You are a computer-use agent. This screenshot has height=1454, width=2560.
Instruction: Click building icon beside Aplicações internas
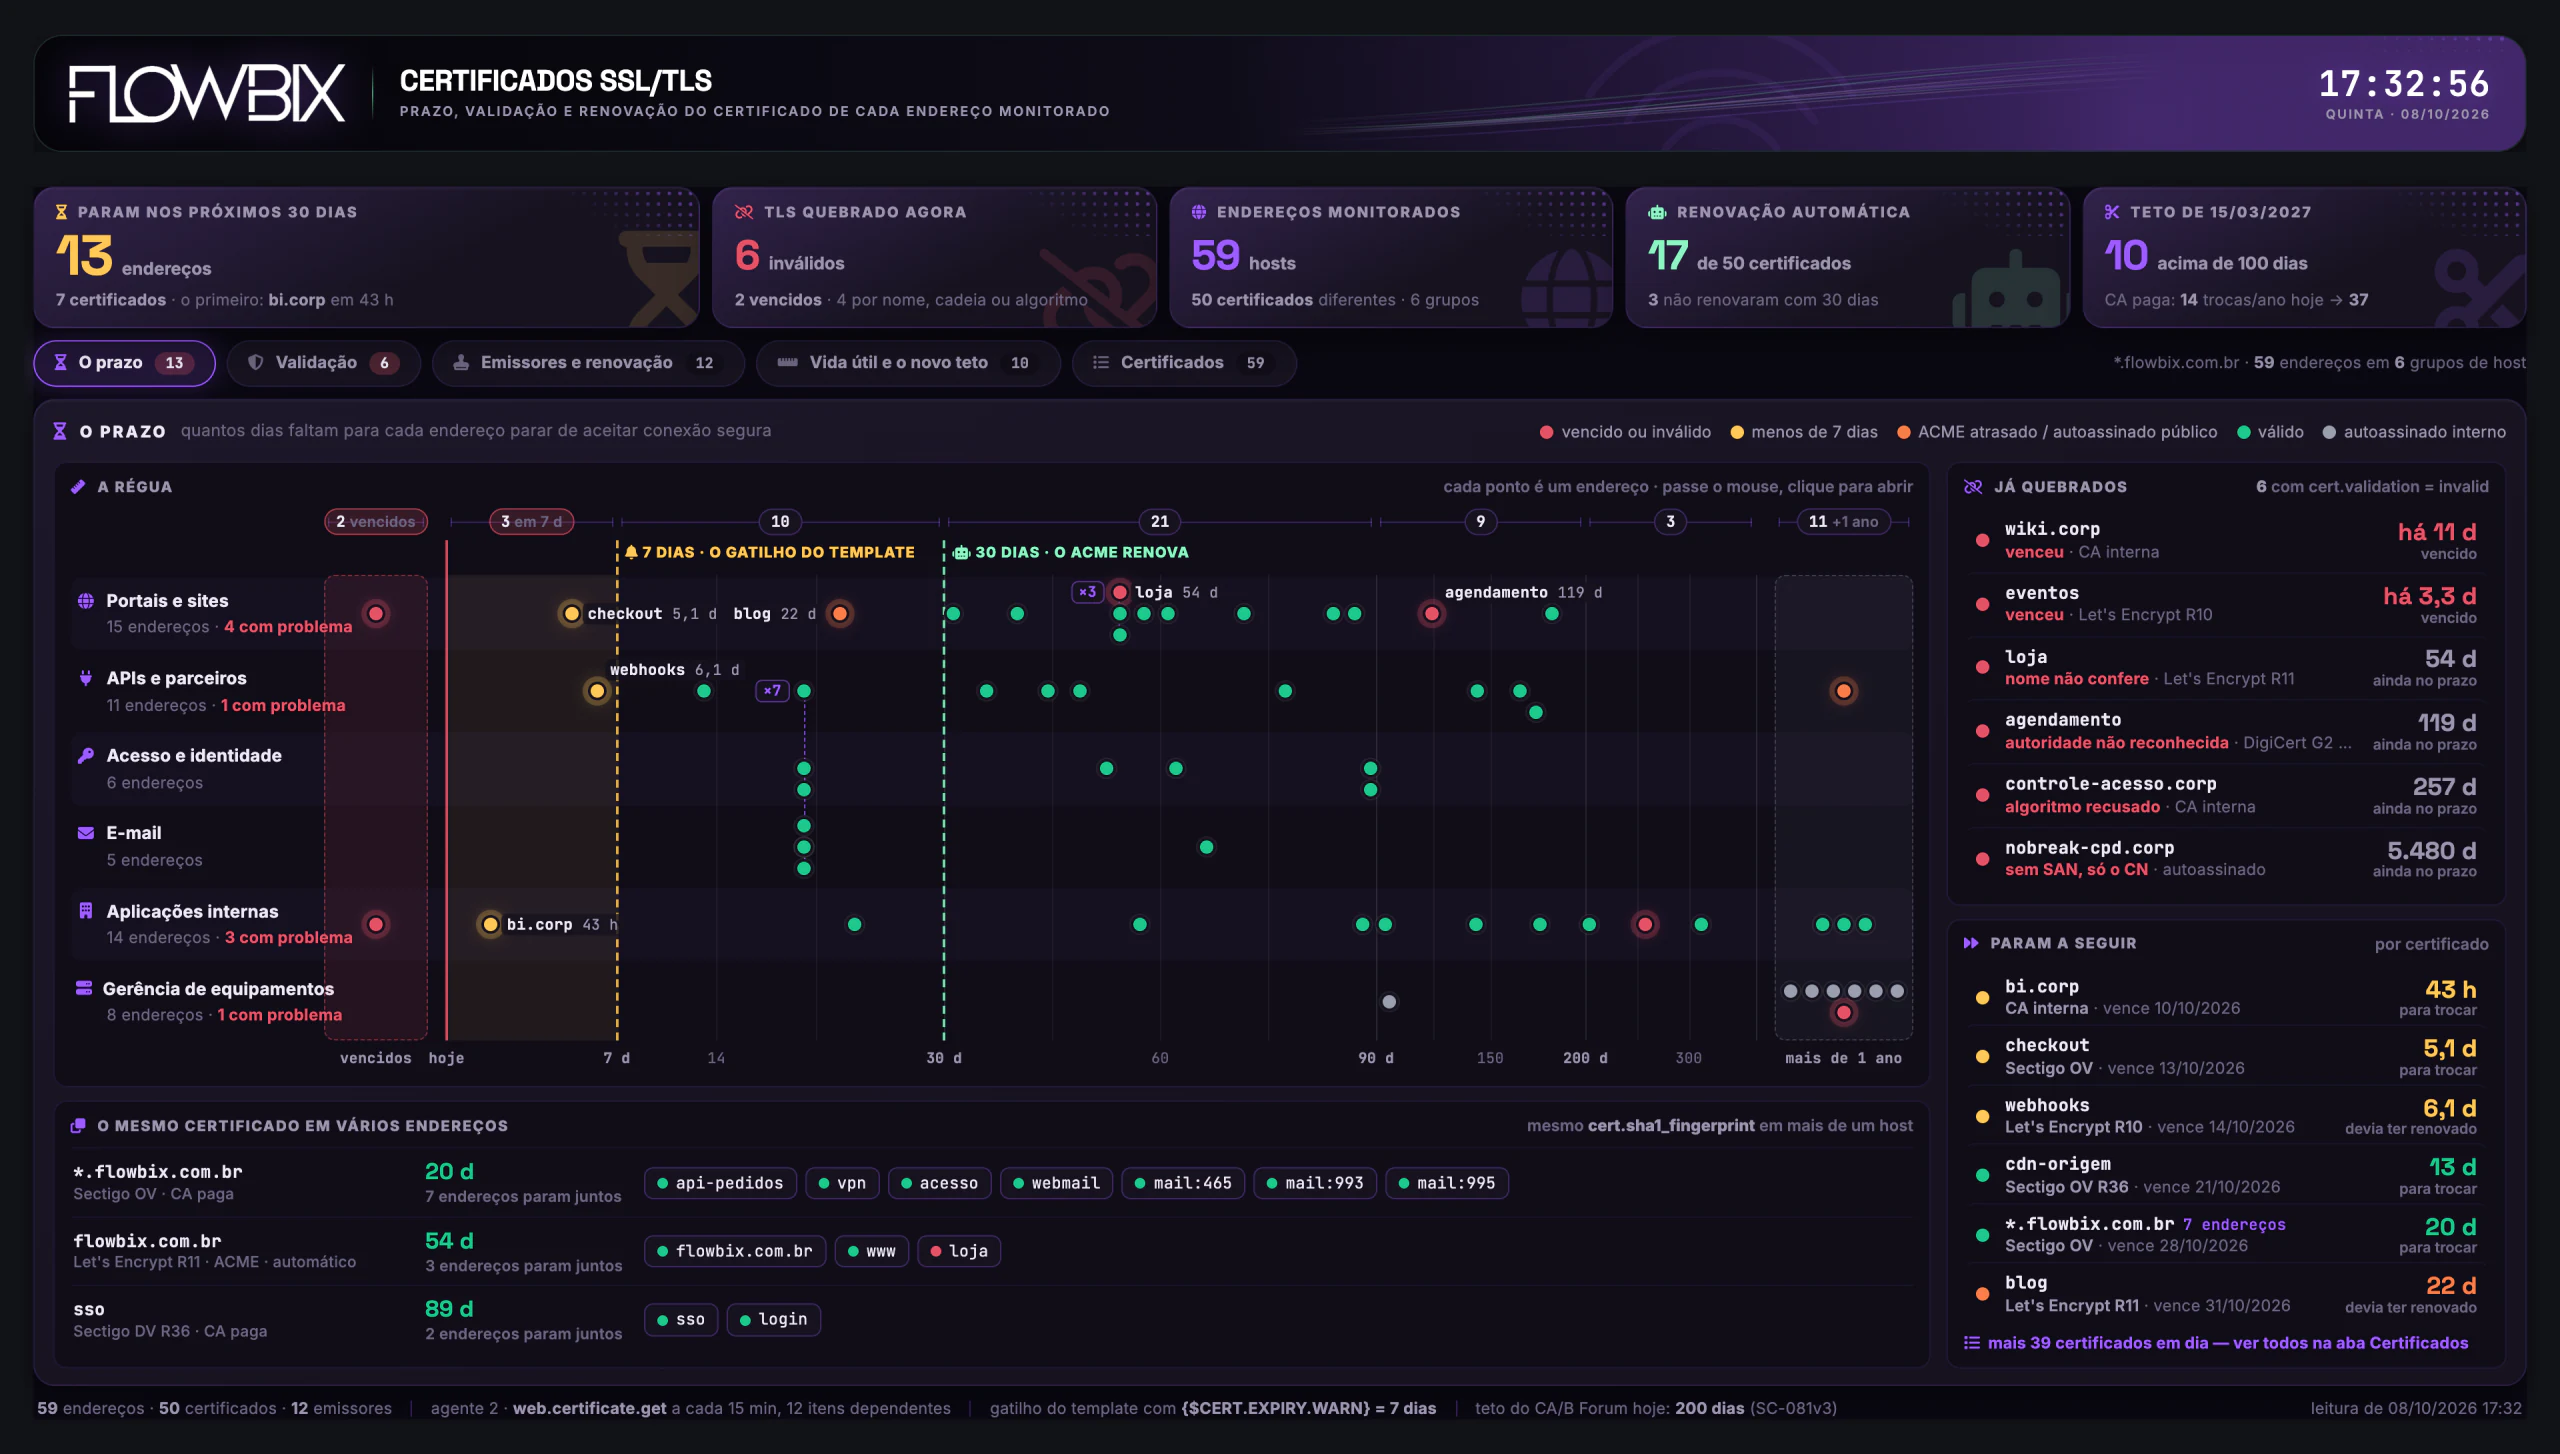click(86, 911)
